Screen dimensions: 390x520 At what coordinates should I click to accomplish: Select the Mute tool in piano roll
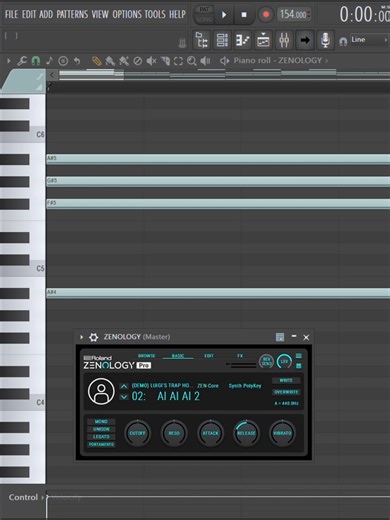pos(151,61)
